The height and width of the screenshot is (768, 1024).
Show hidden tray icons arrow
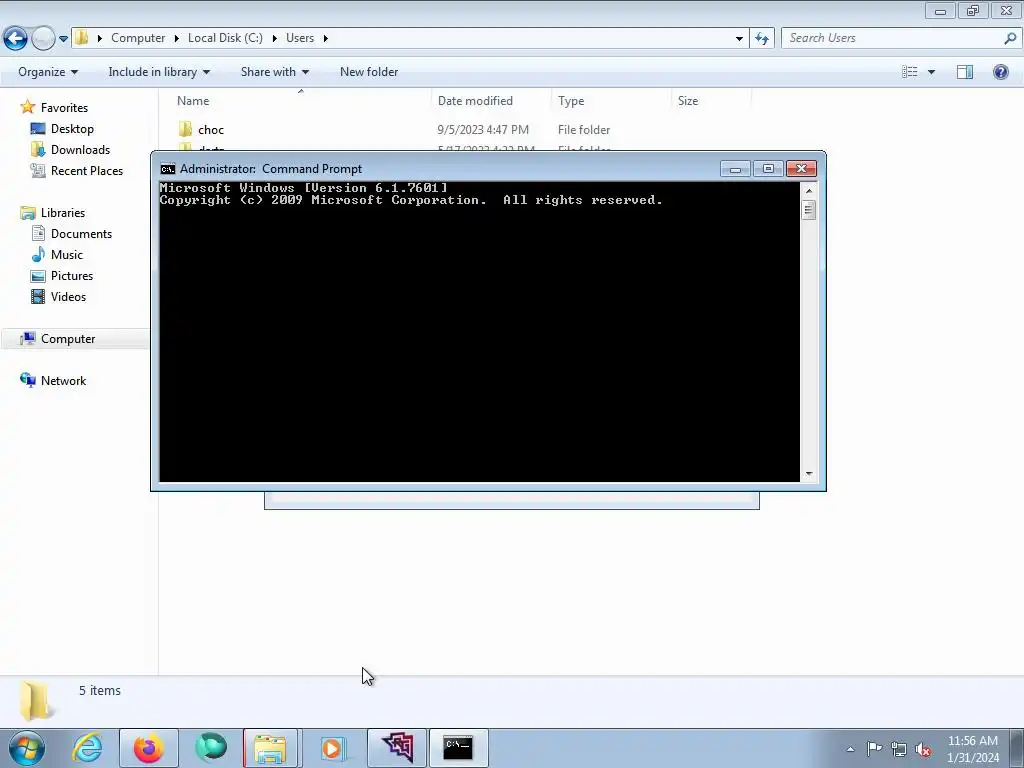850,749
